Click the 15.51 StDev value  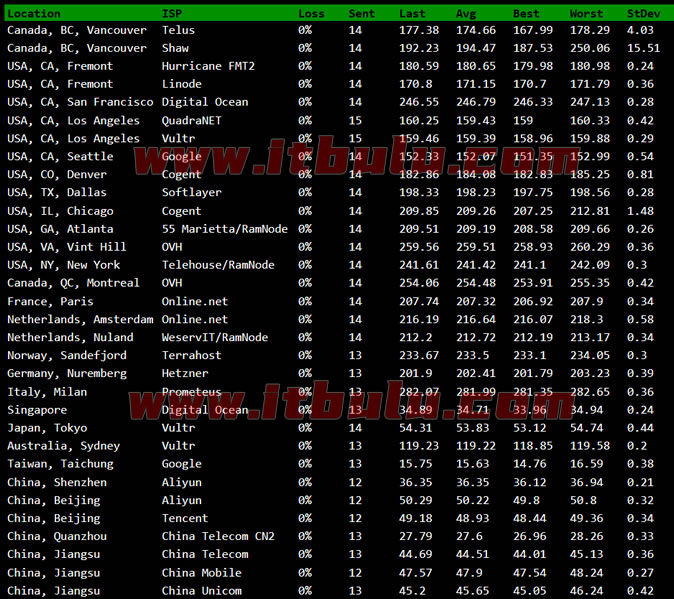[x=643, y=48]
